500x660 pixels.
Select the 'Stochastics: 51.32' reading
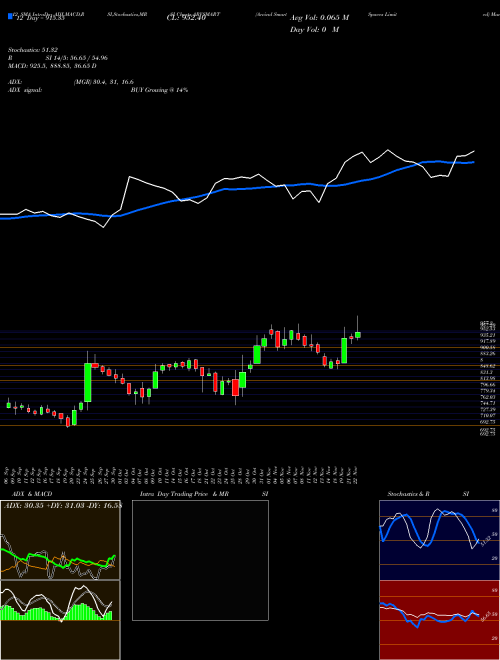point(33,50)
